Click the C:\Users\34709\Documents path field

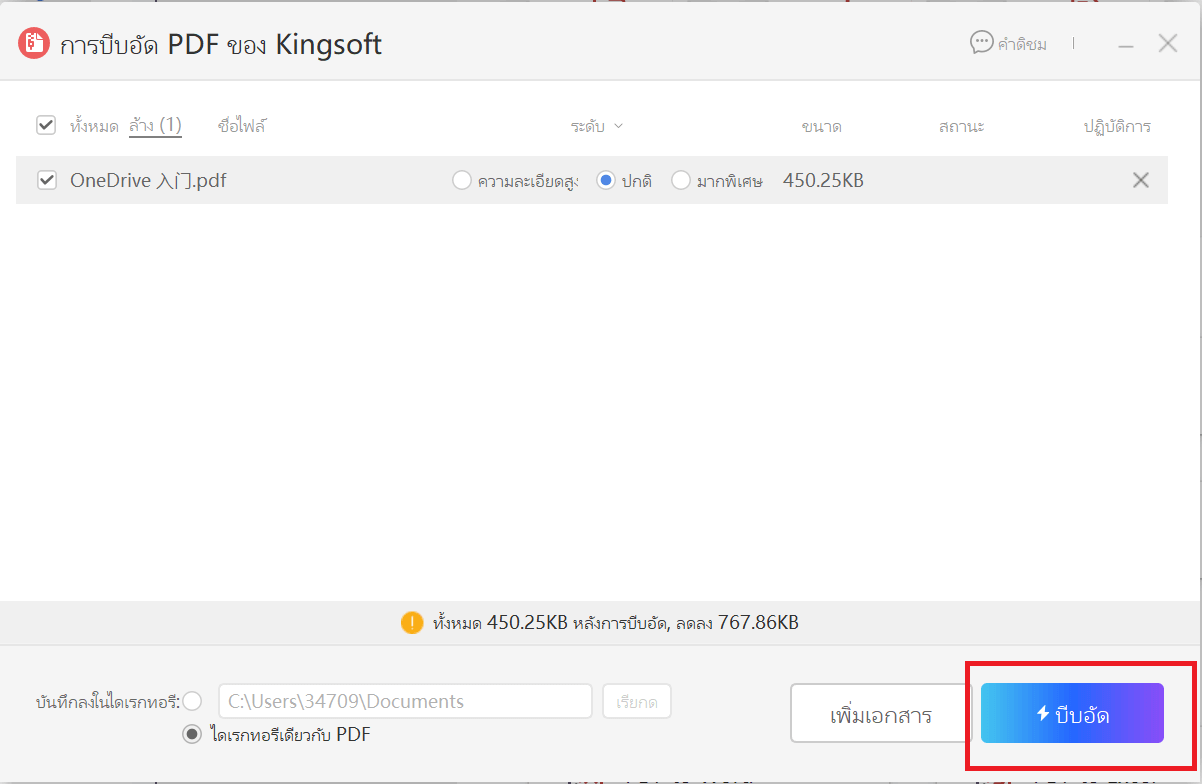tap(405, 701)
